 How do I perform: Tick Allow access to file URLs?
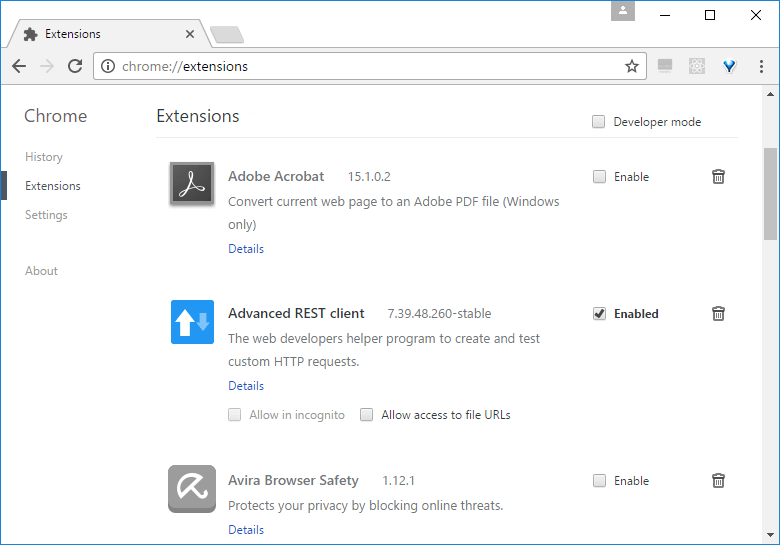(367, 415)
